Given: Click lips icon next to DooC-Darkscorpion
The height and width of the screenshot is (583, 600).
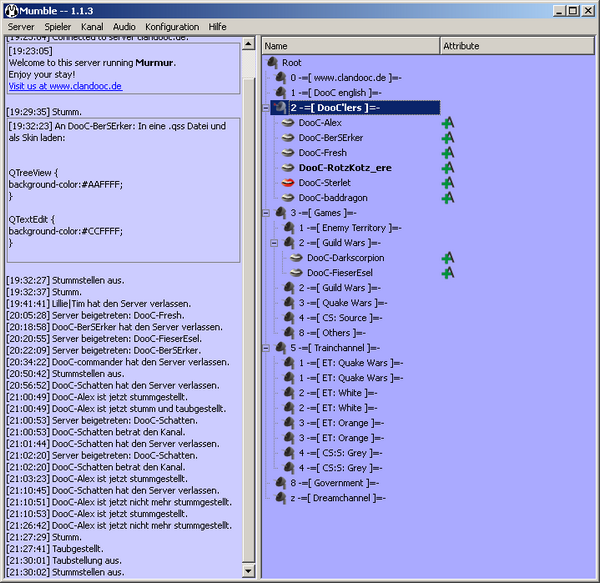Looking at the screenshot, I should (296, 258).
